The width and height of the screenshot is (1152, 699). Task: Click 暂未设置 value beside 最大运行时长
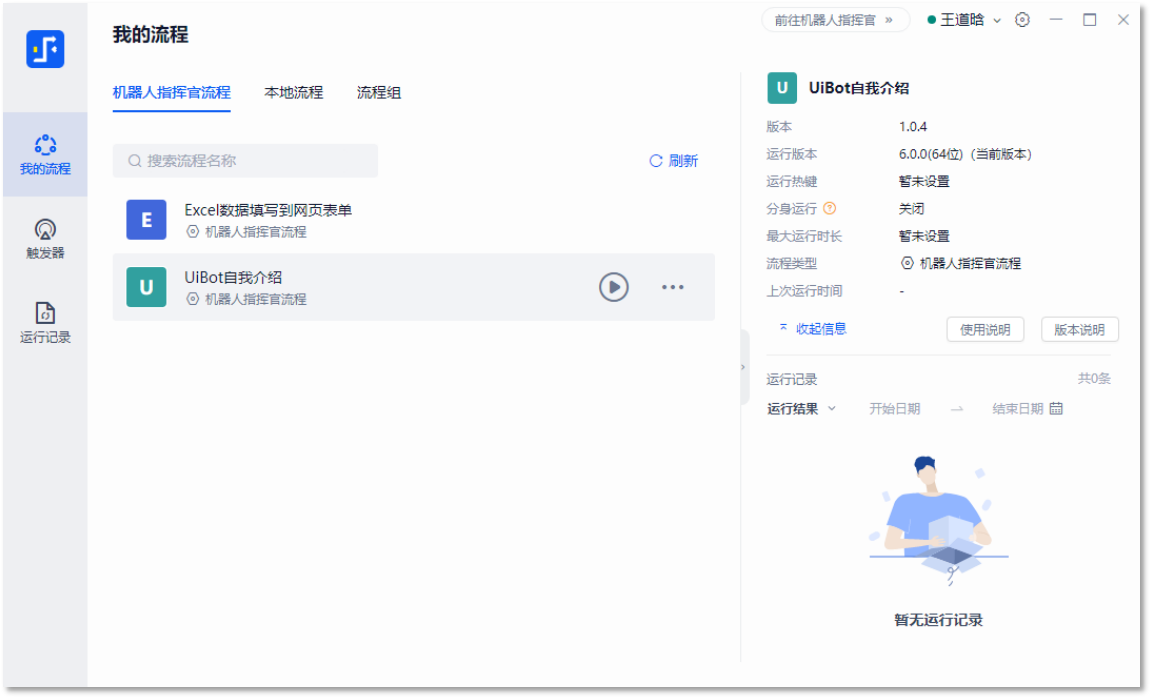[x=924, y=237]
